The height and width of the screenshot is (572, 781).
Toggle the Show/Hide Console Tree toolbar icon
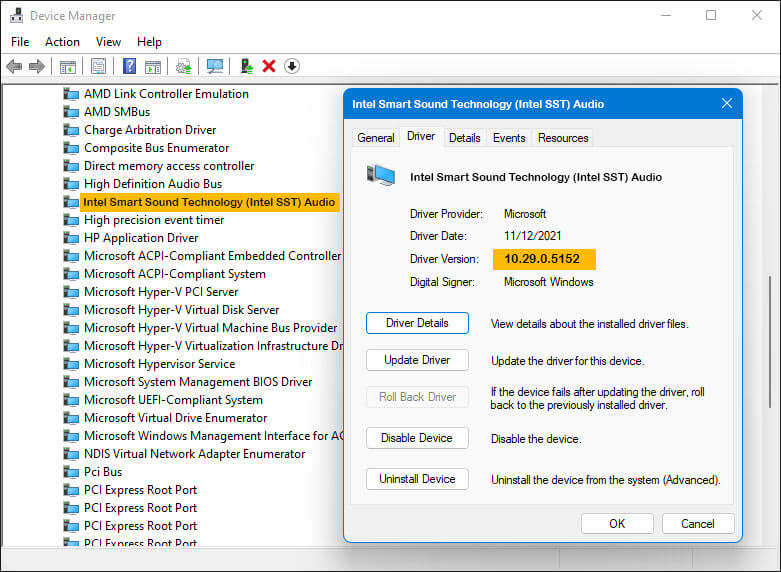[68, 66]
